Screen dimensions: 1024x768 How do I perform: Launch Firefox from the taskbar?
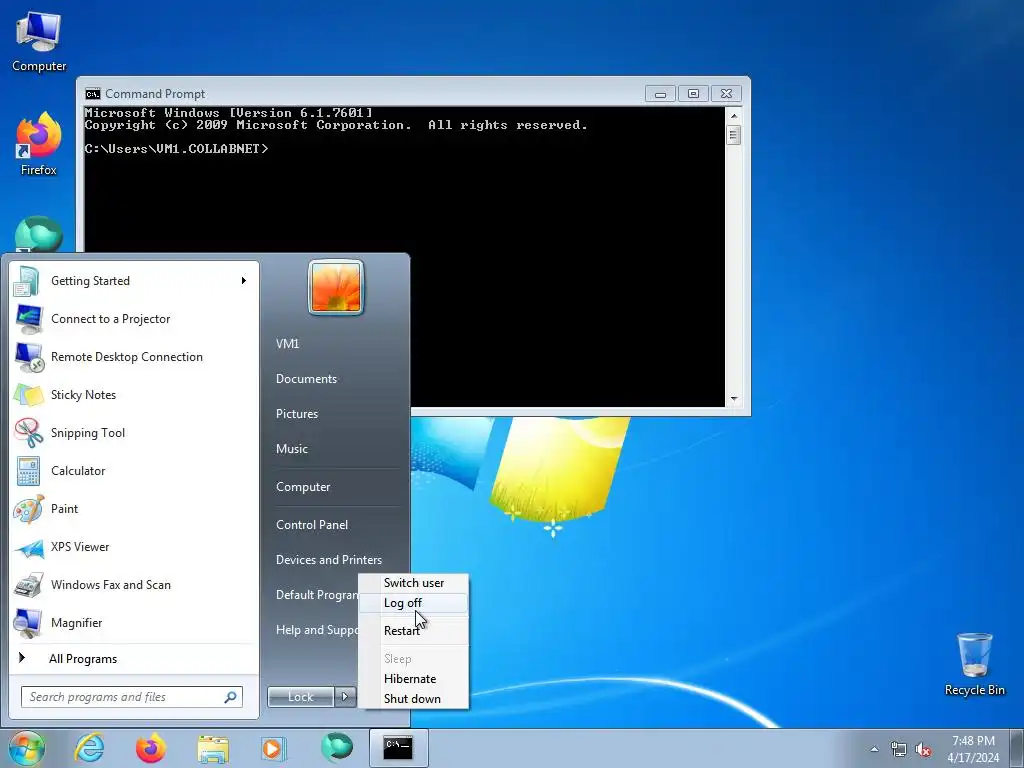pyautogui.click(x=151, y=748)
